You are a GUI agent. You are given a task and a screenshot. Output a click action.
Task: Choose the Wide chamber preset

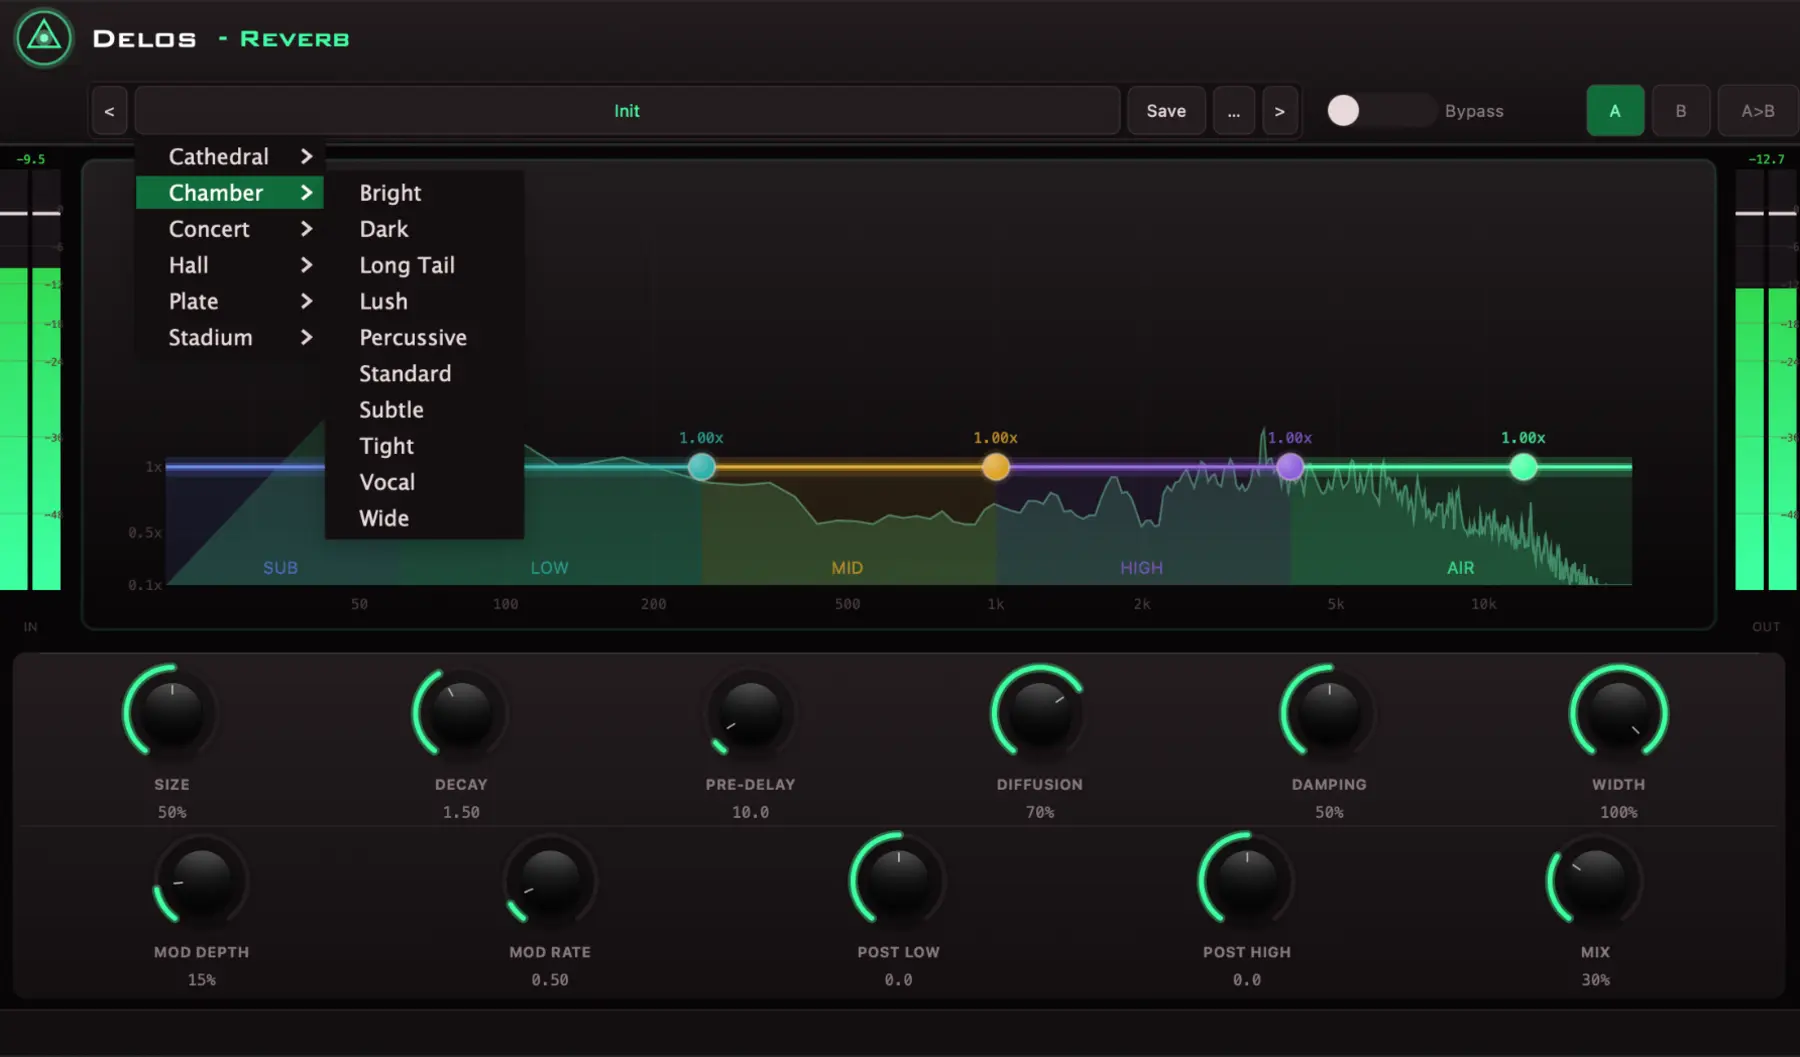[425, 518]
